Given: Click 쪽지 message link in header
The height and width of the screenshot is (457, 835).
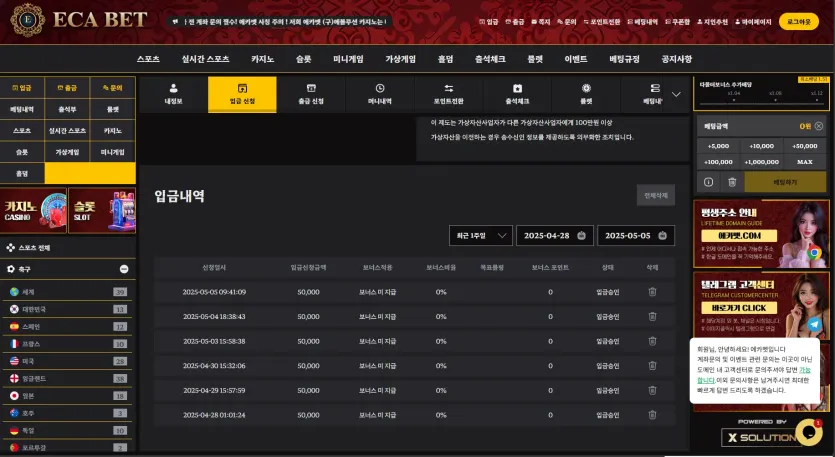Looking at the screenshot, I should (x=541, y=22).
